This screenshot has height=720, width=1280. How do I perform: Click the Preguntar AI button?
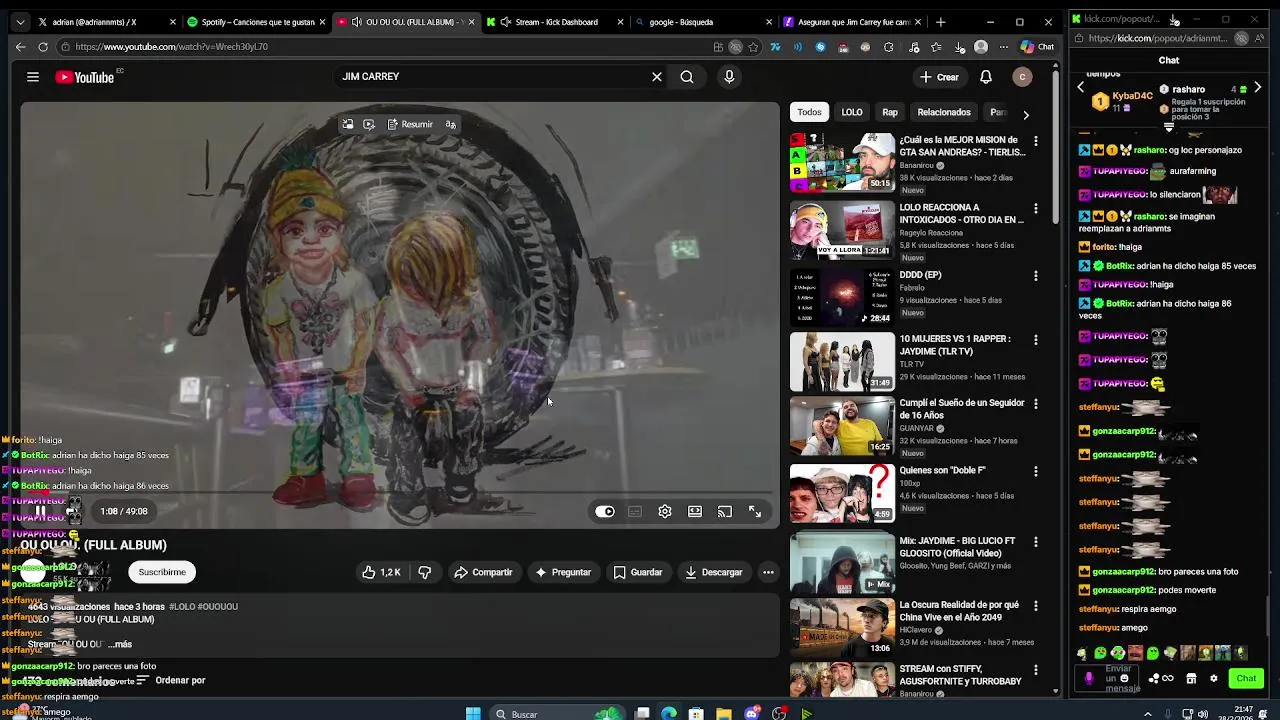tap(563, 572)
